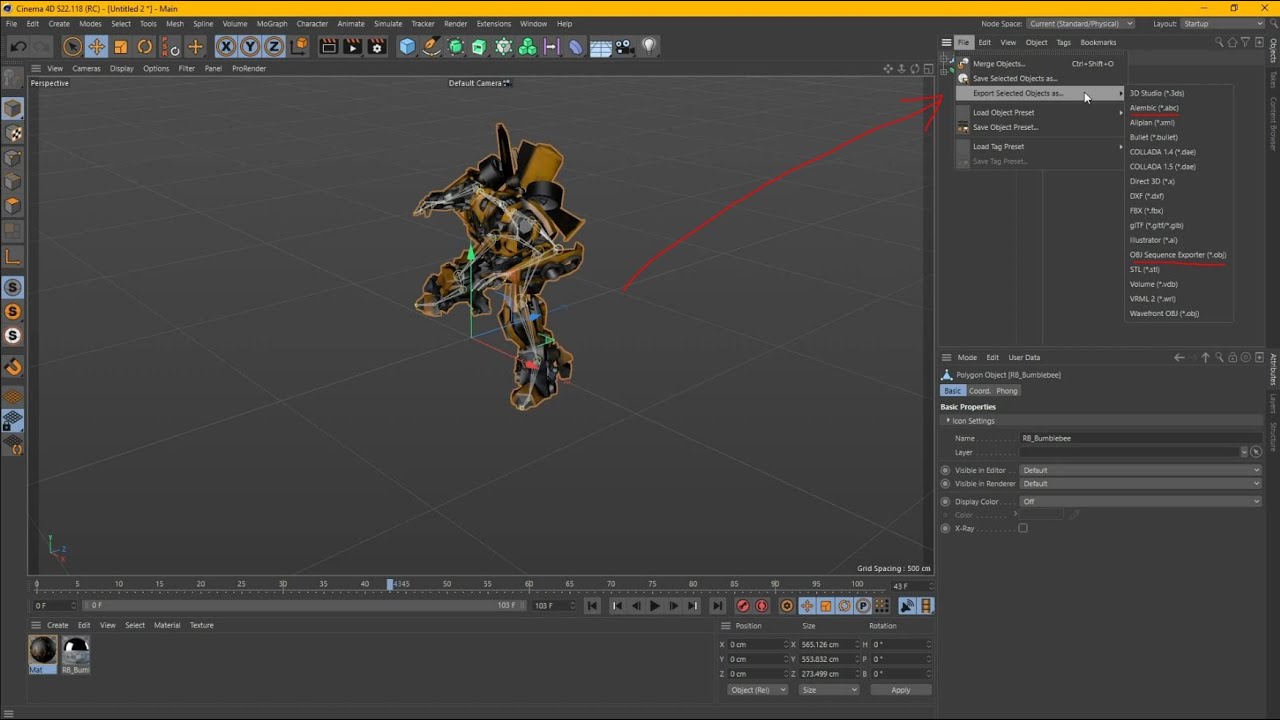Open Edit Render Settings clapperboard gear icon

[x=376, y=46]
